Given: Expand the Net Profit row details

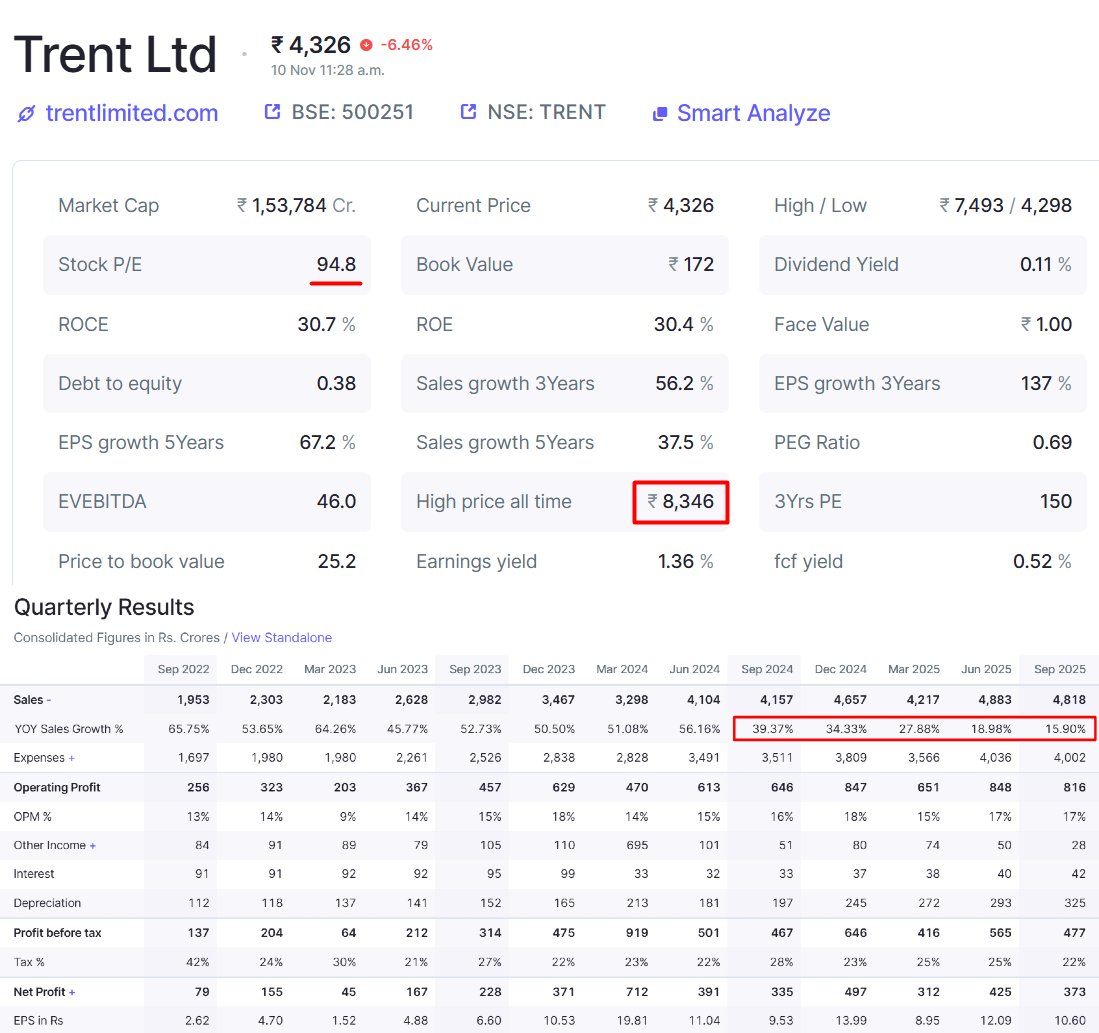Looking at the screenshot, I should (x=74, y=991).
